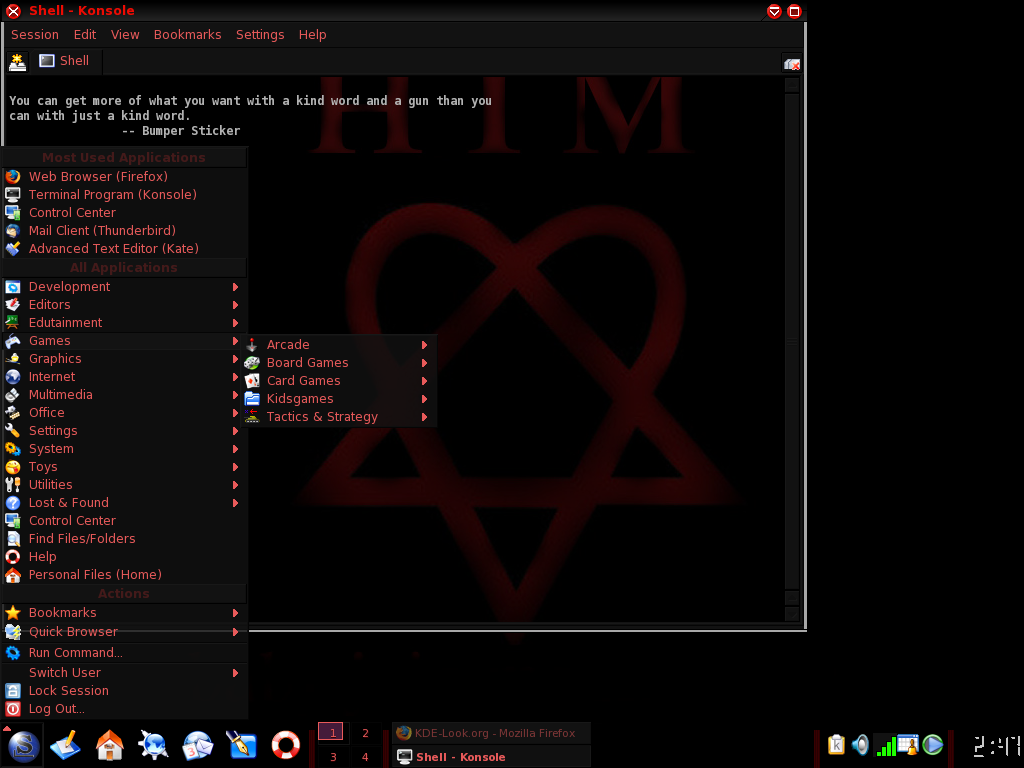1024x768 pixels.
Task: Click the Klipper clipboard tray icon
Action: tap(836, 745)
